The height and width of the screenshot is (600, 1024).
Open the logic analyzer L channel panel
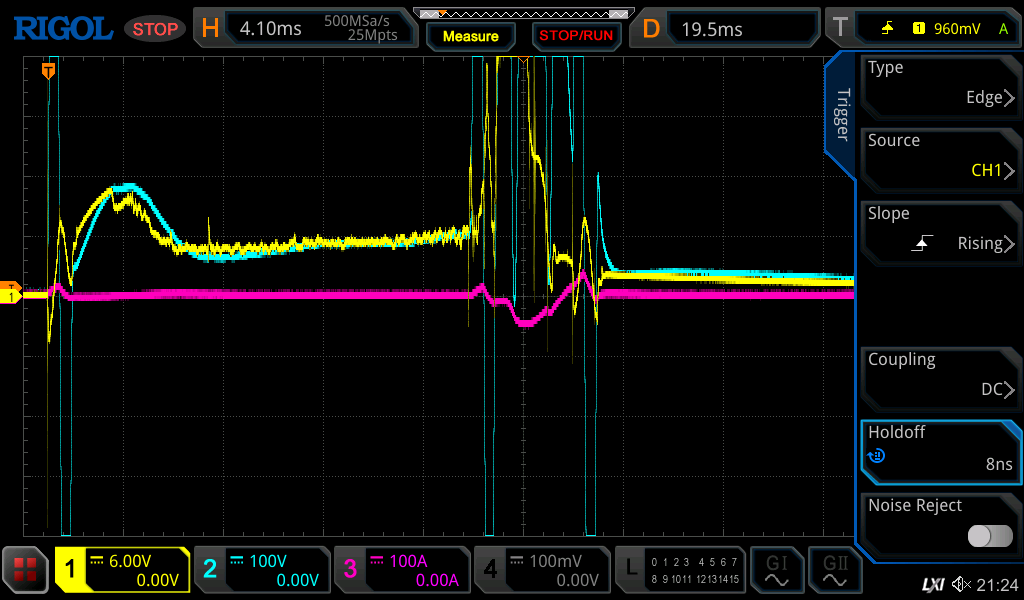[682, 570]
